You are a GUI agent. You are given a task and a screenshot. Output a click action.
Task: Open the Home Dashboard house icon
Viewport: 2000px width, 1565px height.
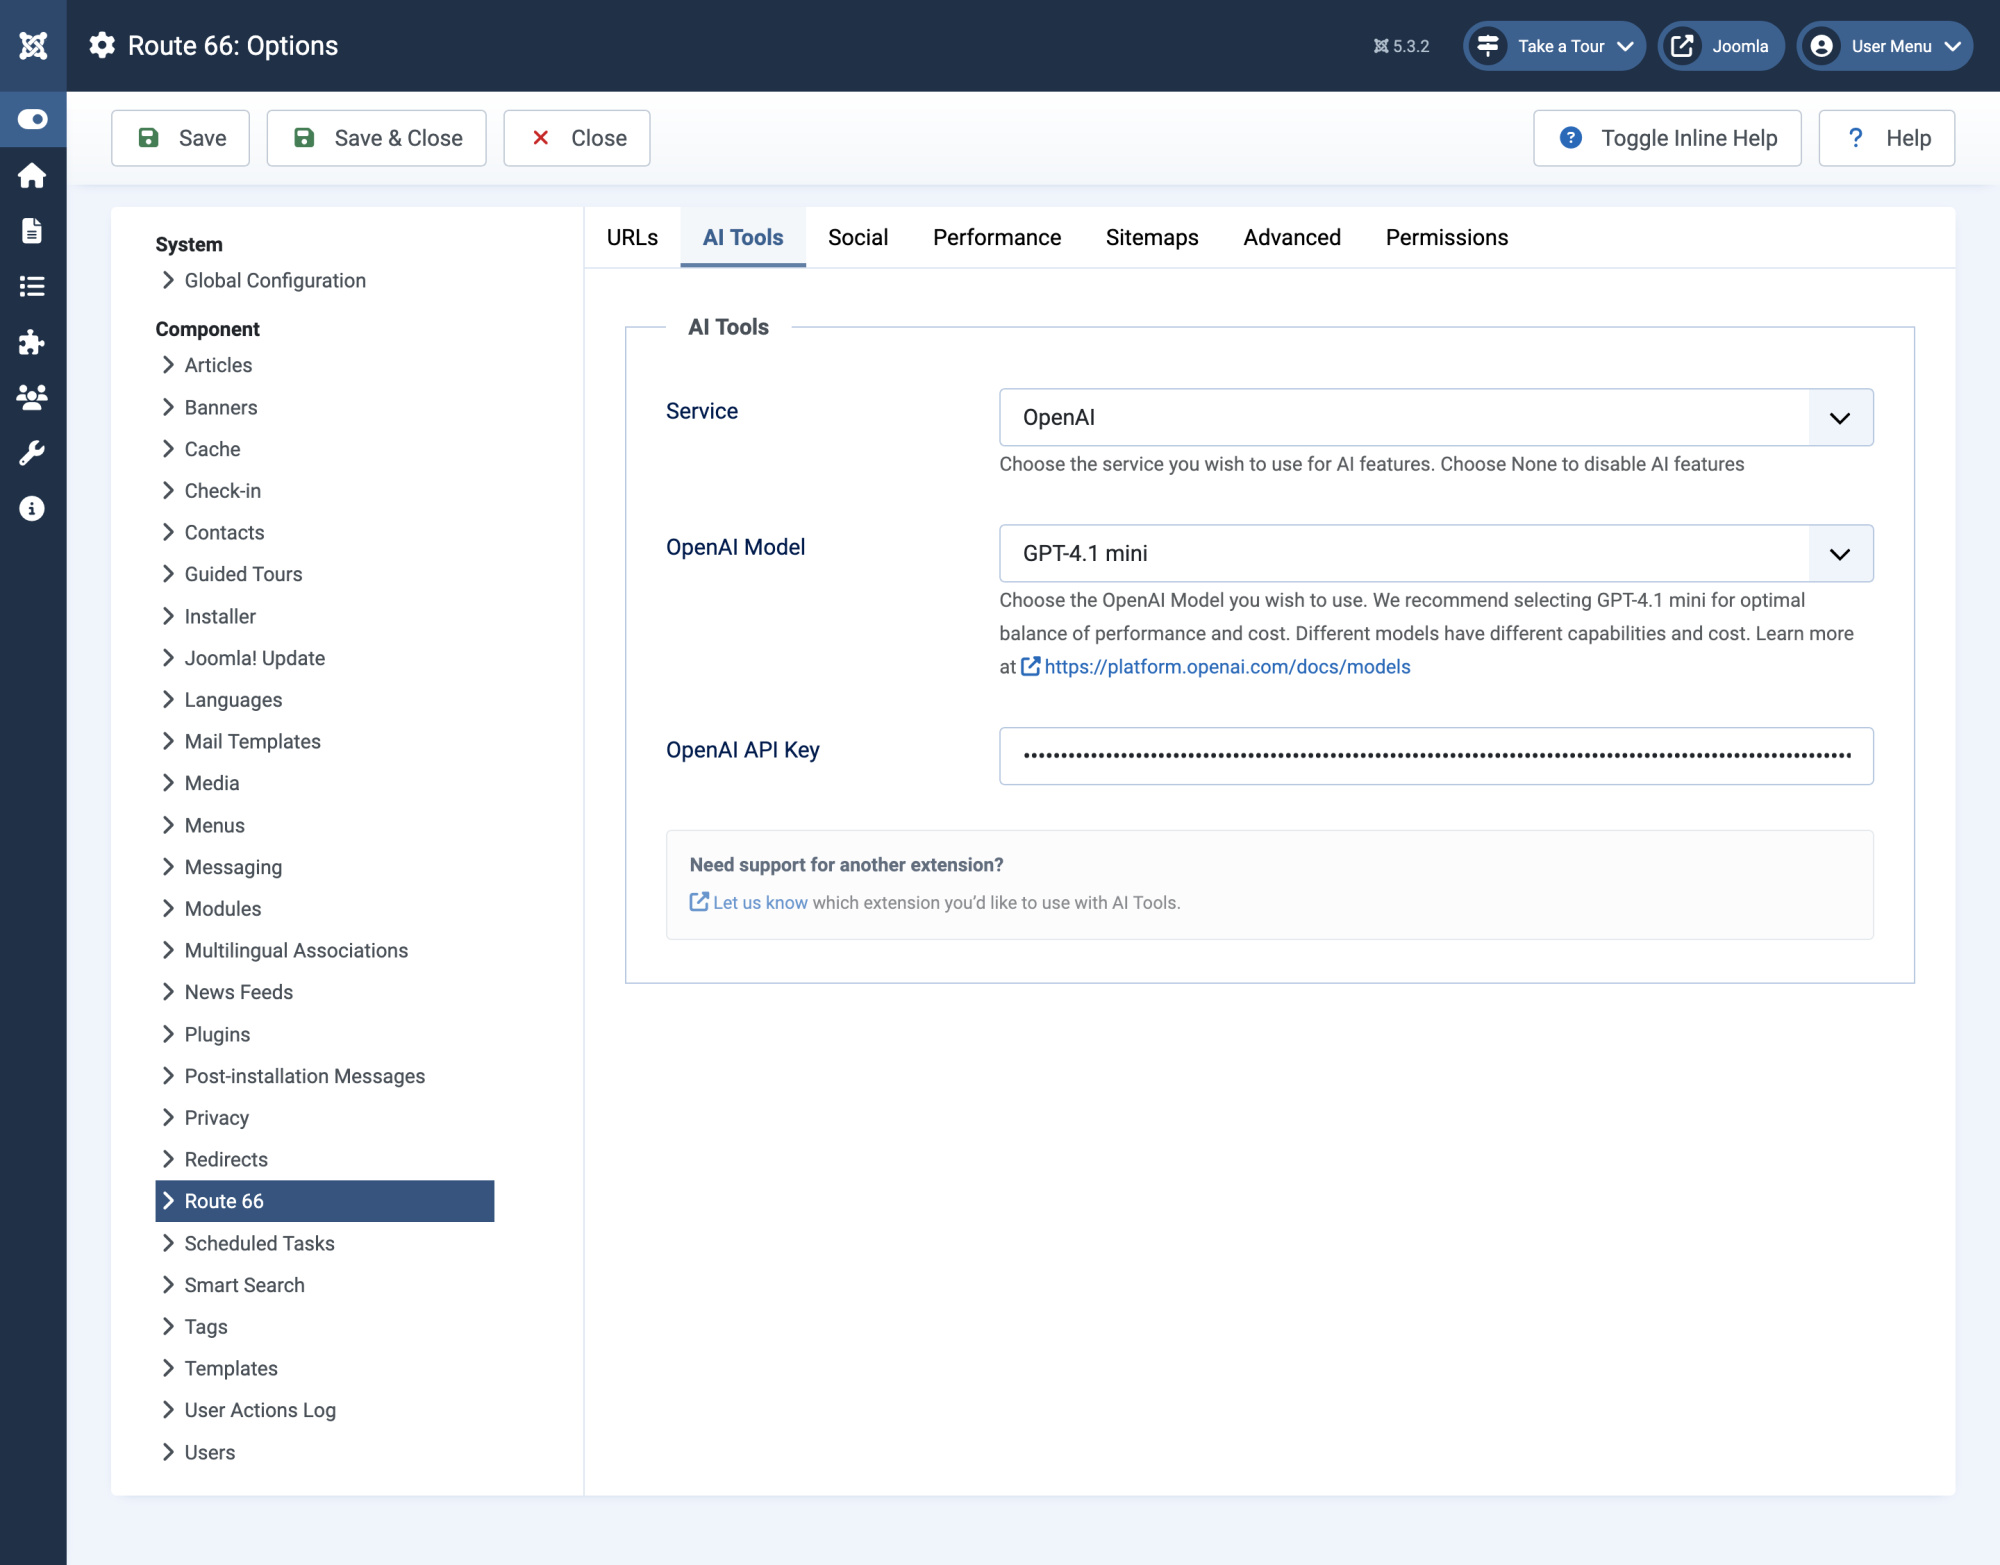click(32, 175)
